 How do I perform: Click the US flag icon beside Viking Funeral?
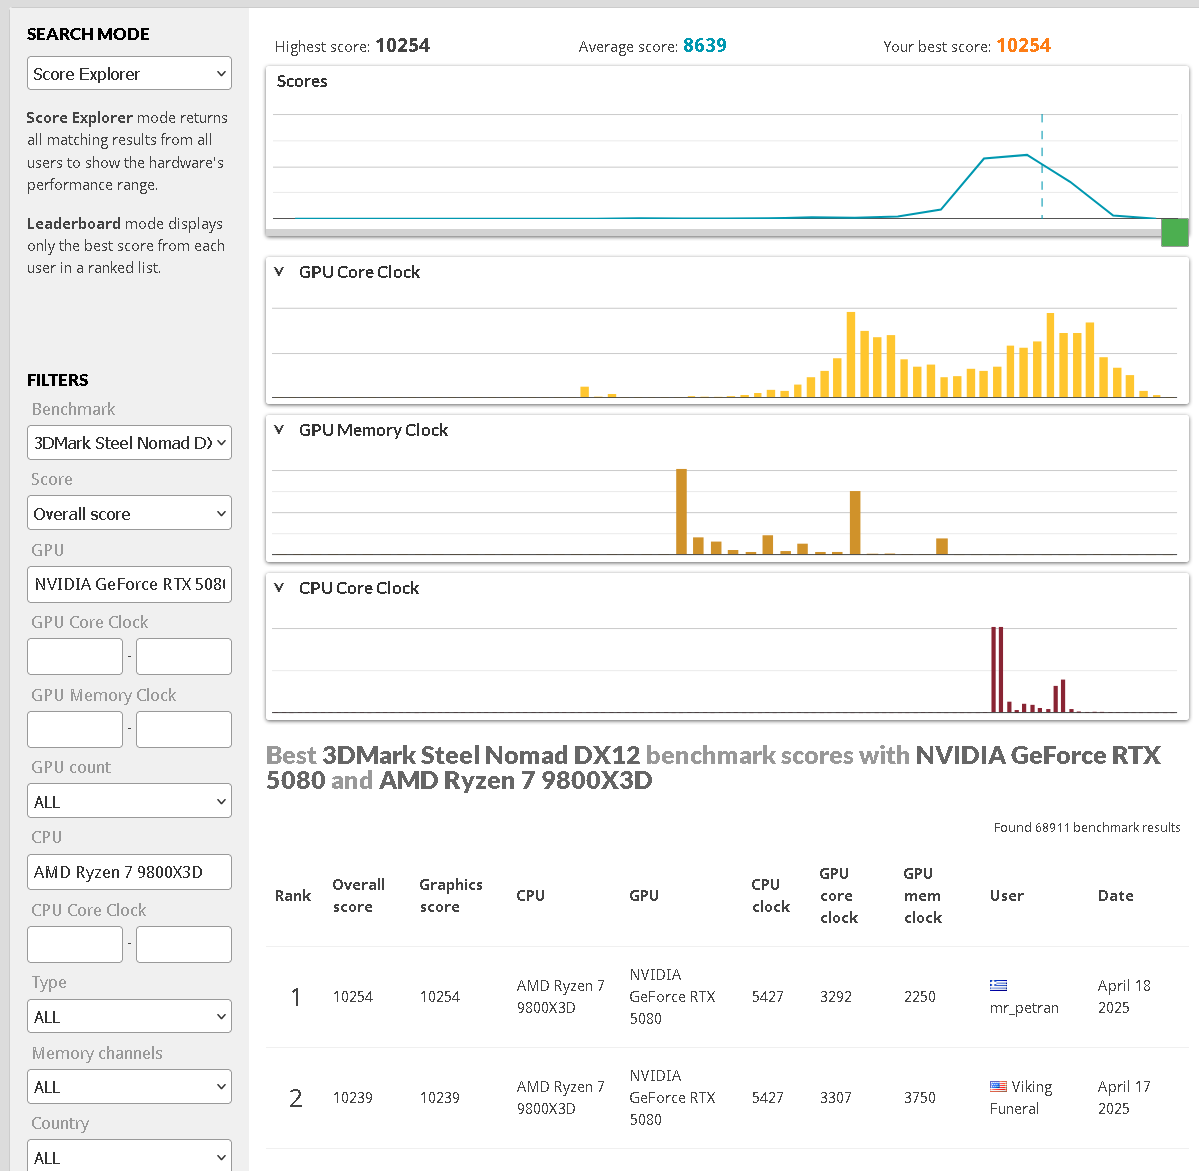pos(998,1086)
